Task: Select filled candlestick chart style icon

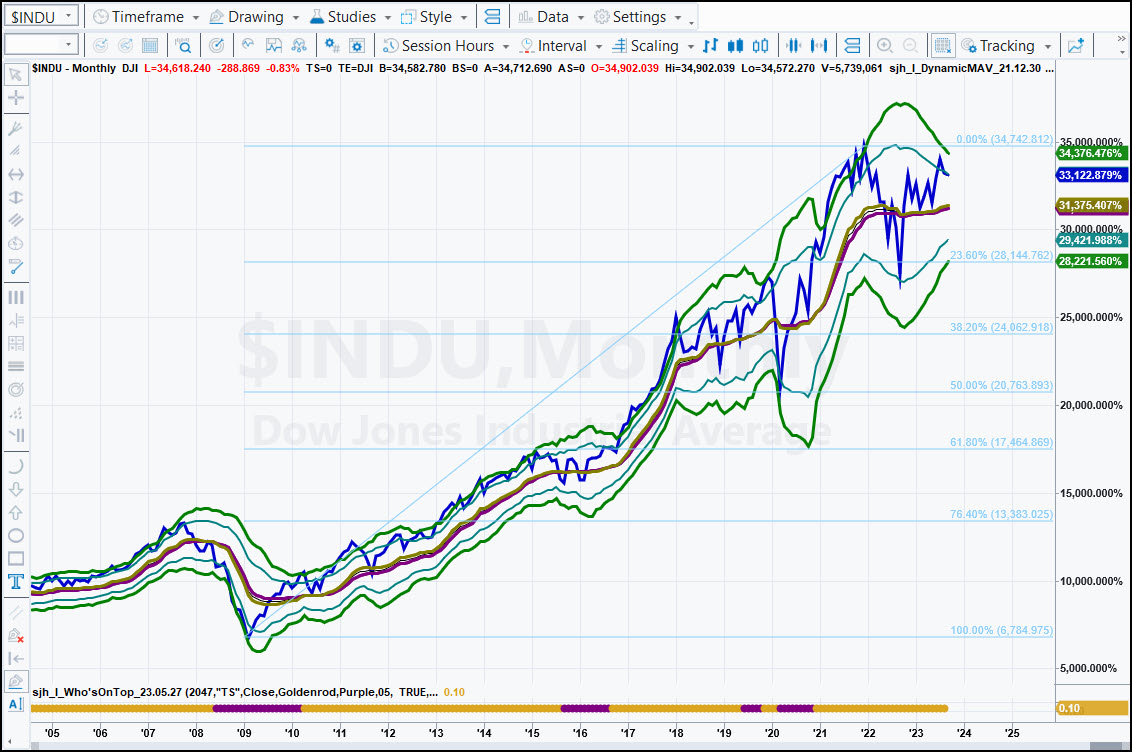Action: (736, 45)
